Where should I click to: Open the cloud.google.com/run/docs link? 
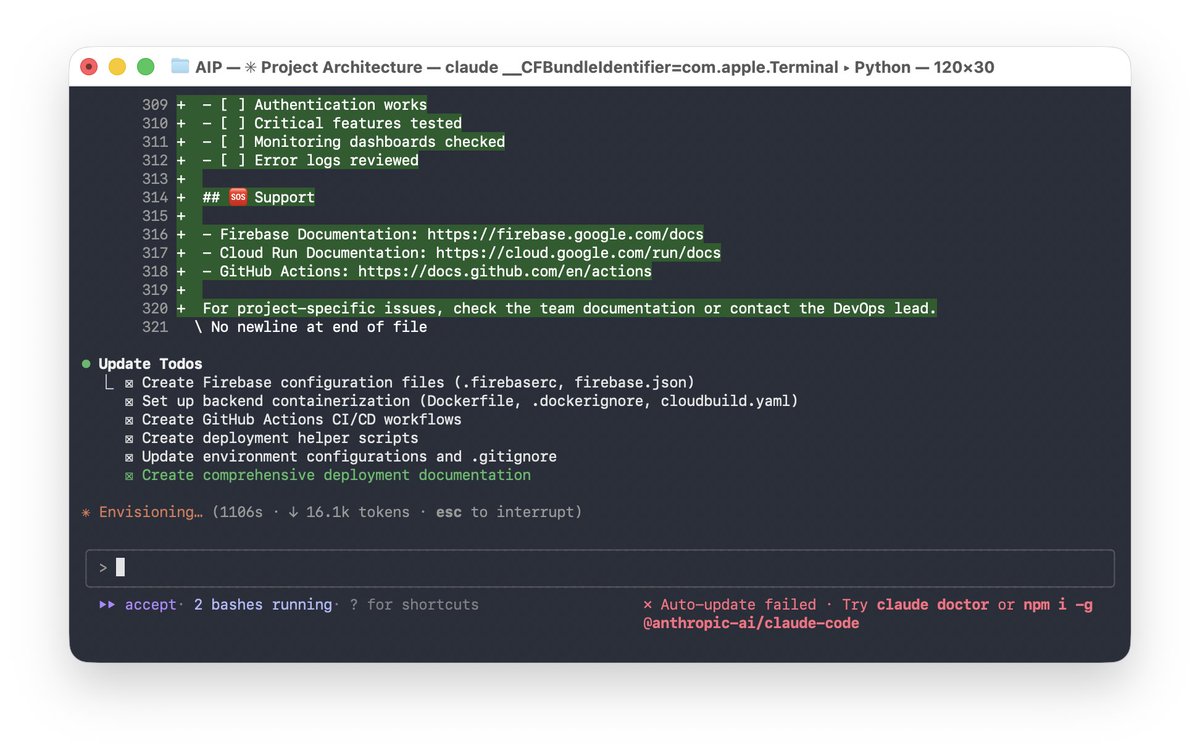tap(578, 253)
